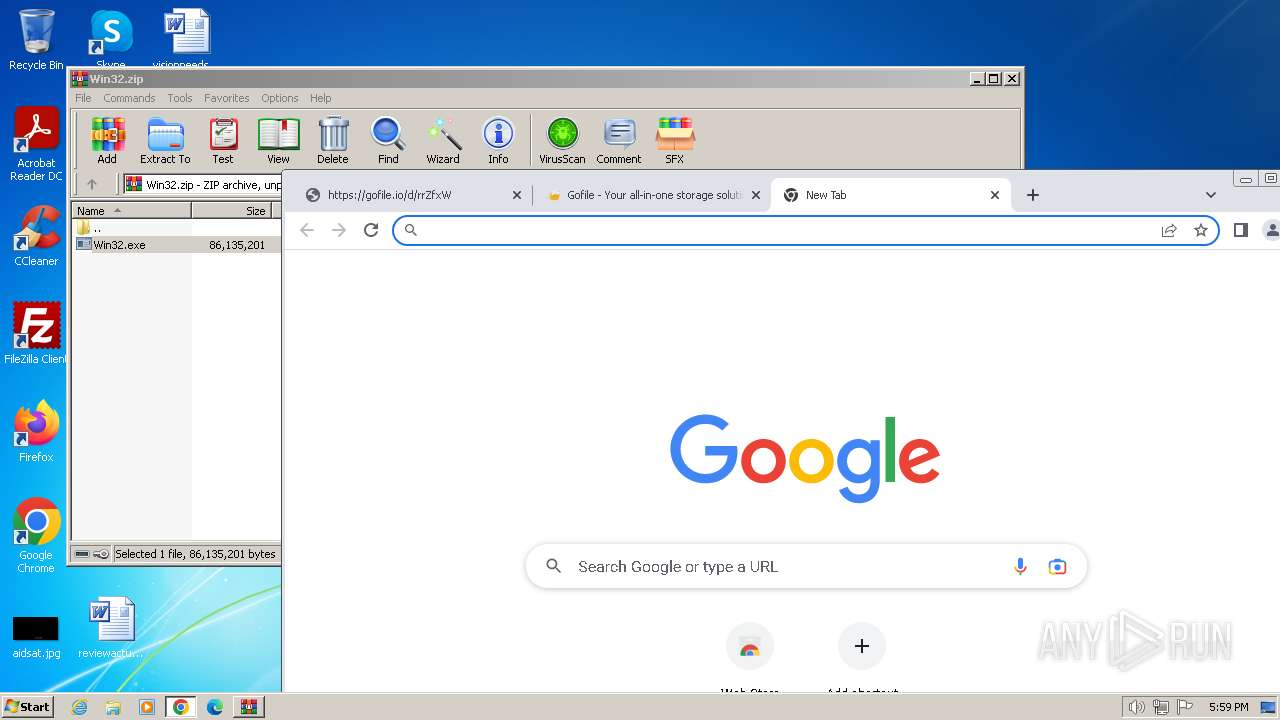1280x720 pixels.
Task: Click Action Center flag tray icon
Action: pyautogui.click(x=1186, y=707)
